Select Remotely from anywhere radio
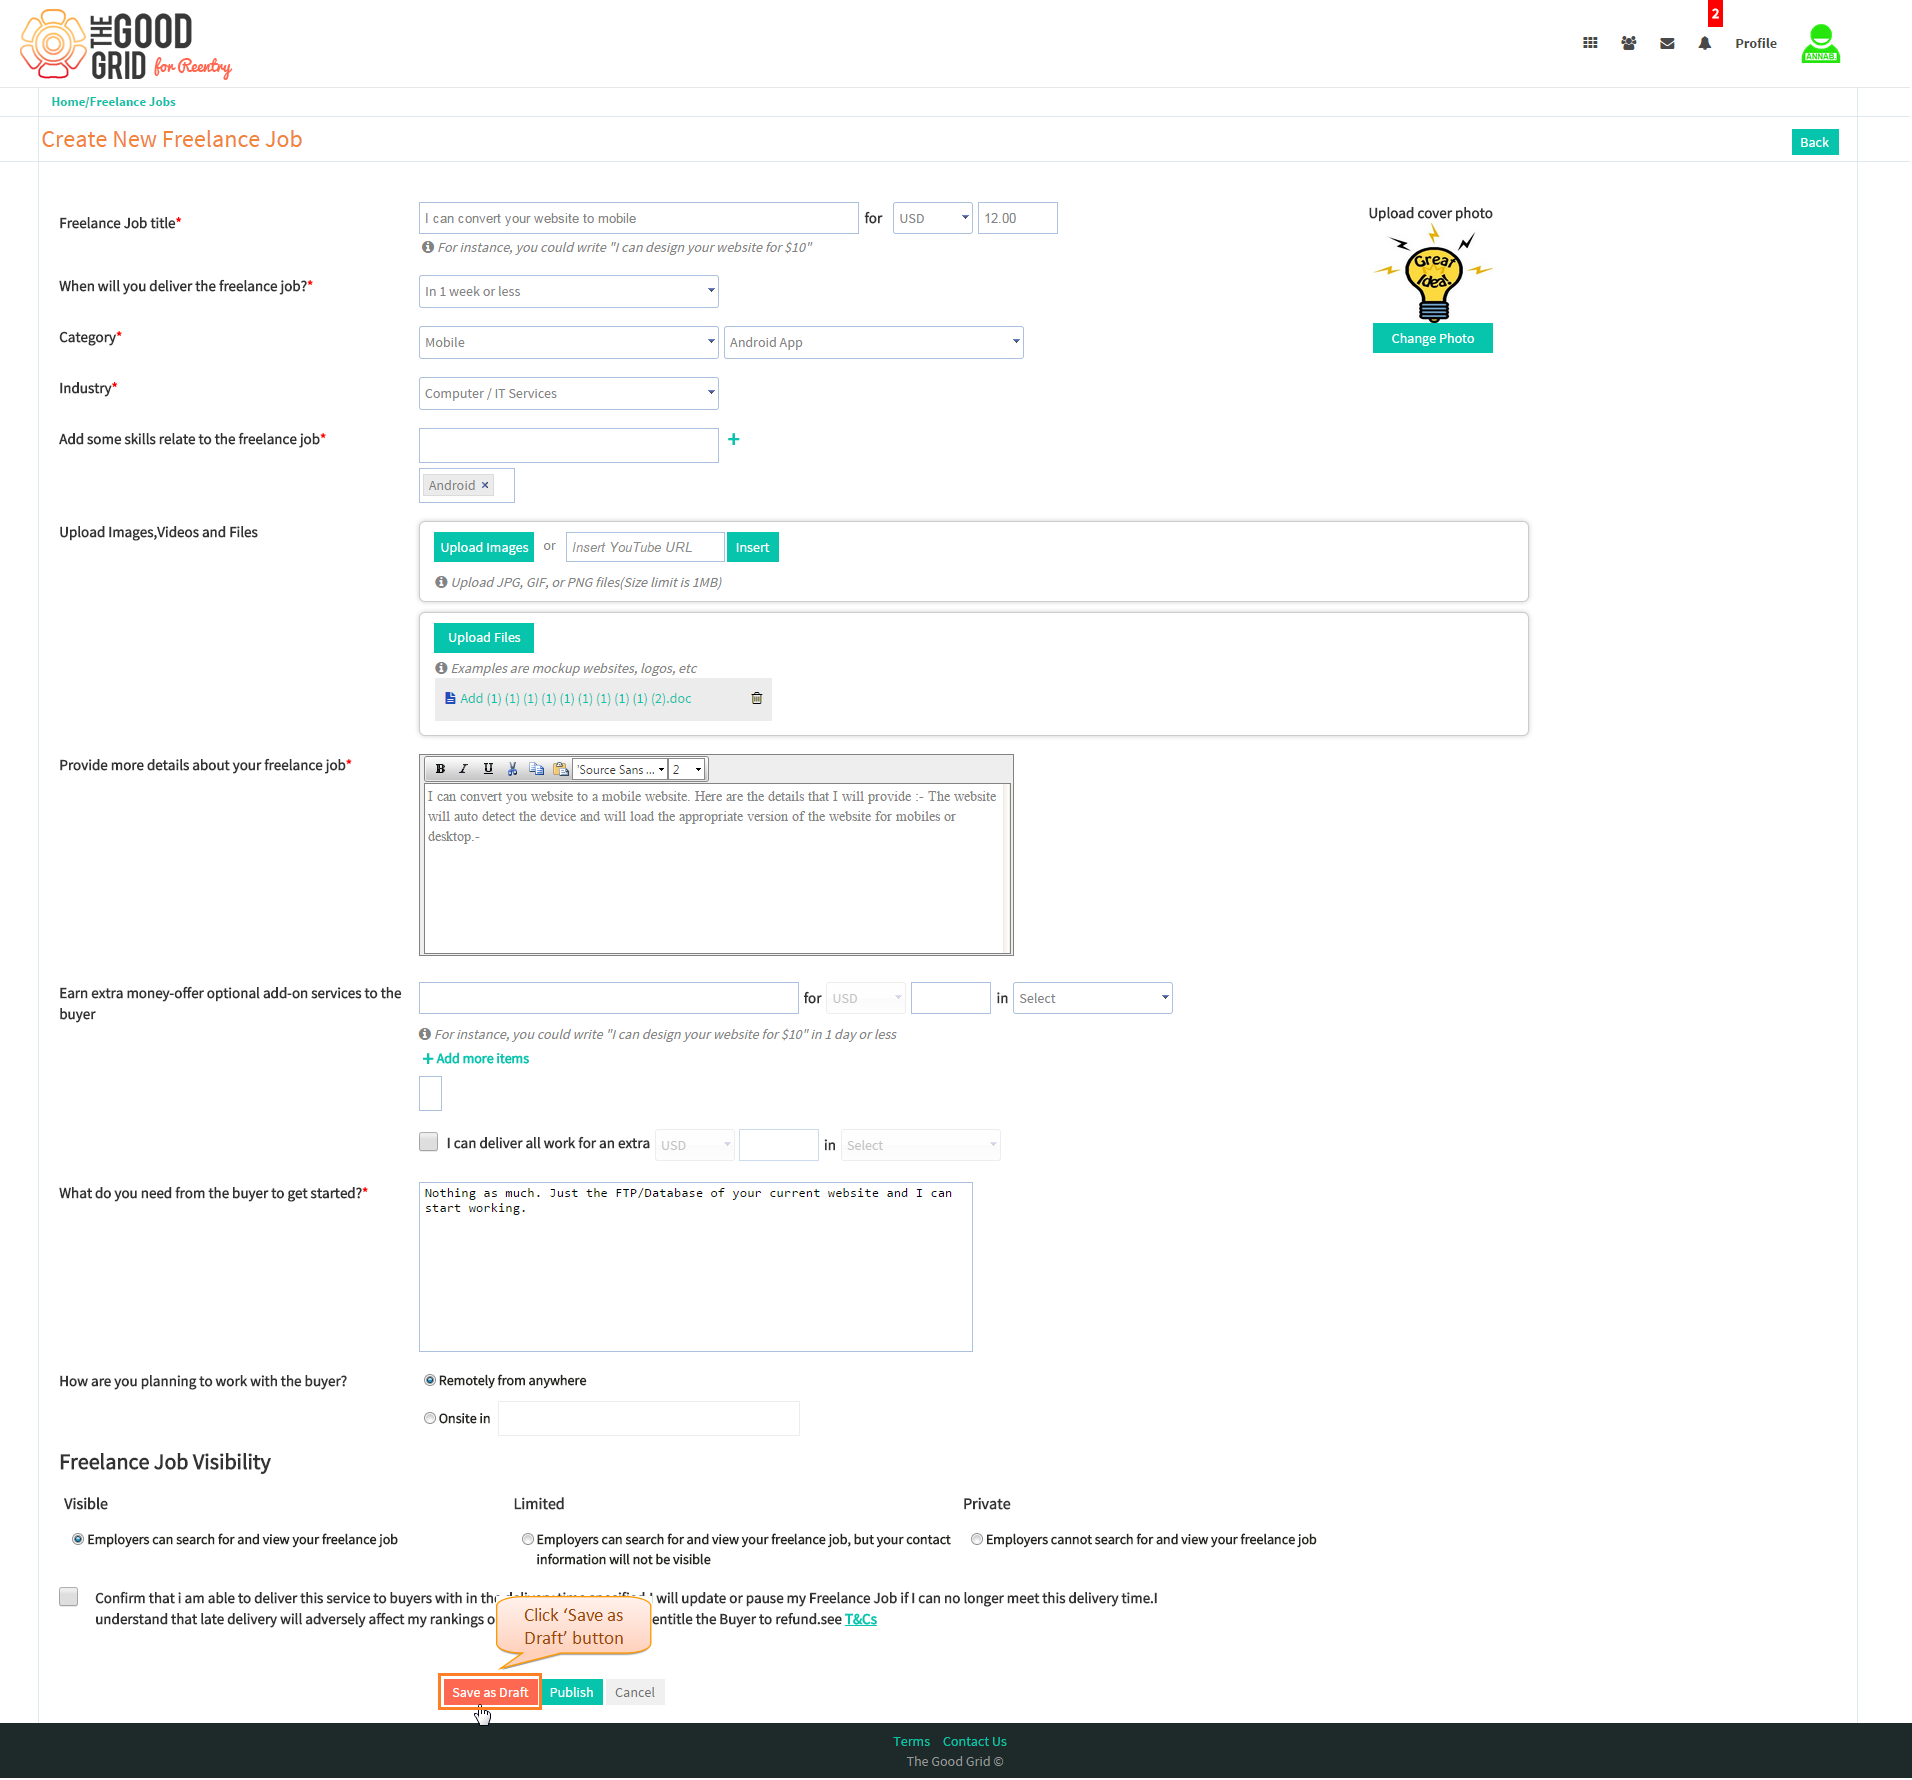 [x=430, y=1380]
